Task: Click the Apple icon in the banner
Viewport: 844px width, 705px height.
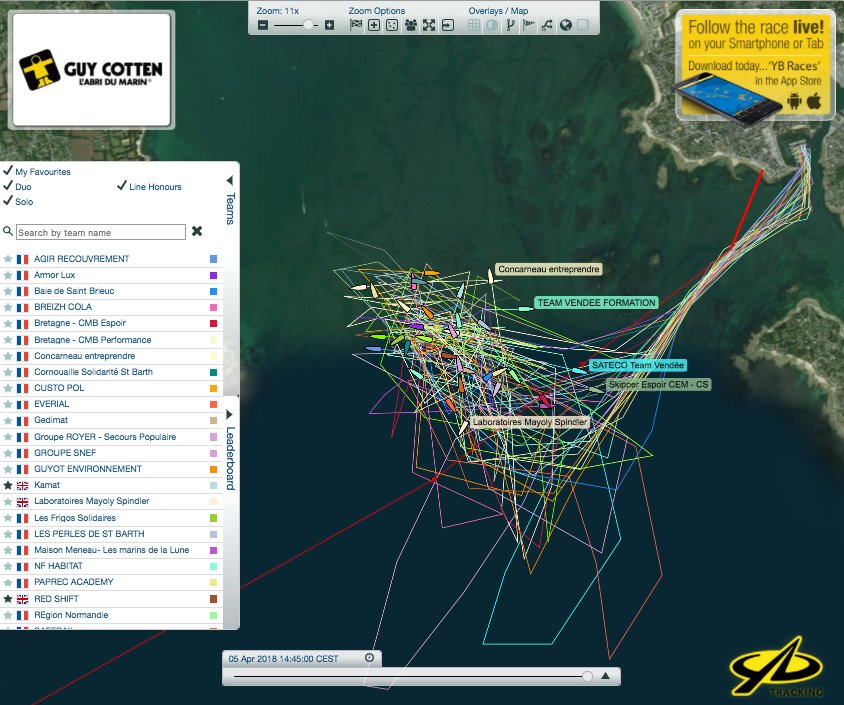Action: (x=814, y=101)
